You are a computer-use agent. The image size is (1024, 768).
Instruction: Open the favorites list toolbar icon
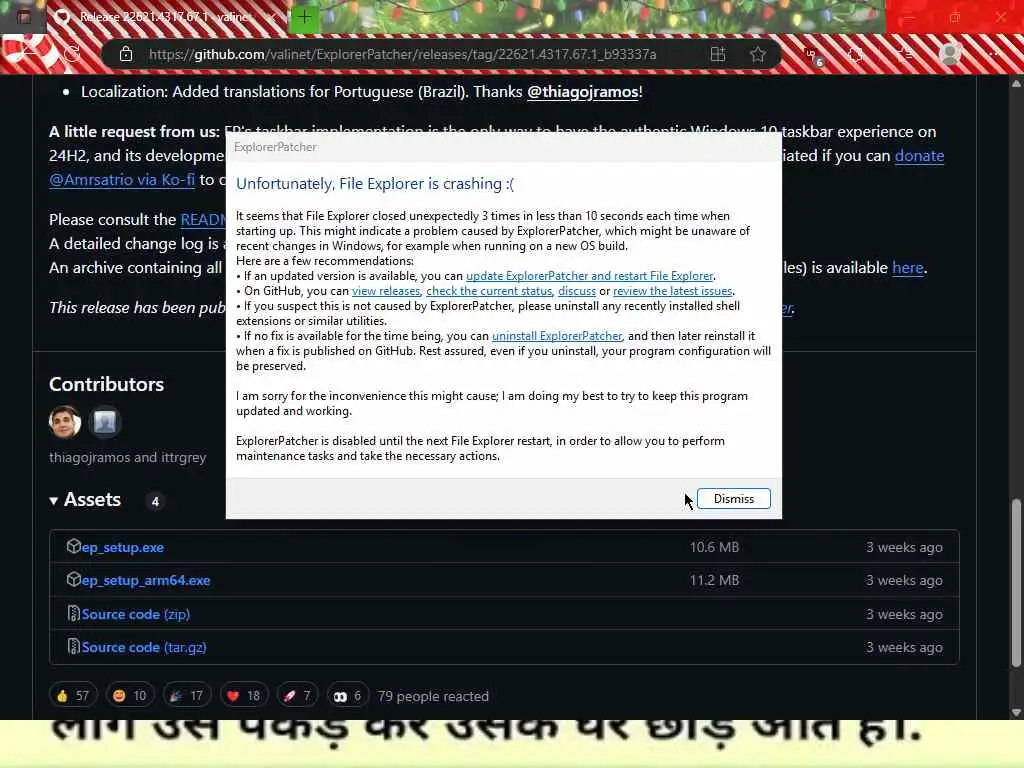(x=904, y=54)
